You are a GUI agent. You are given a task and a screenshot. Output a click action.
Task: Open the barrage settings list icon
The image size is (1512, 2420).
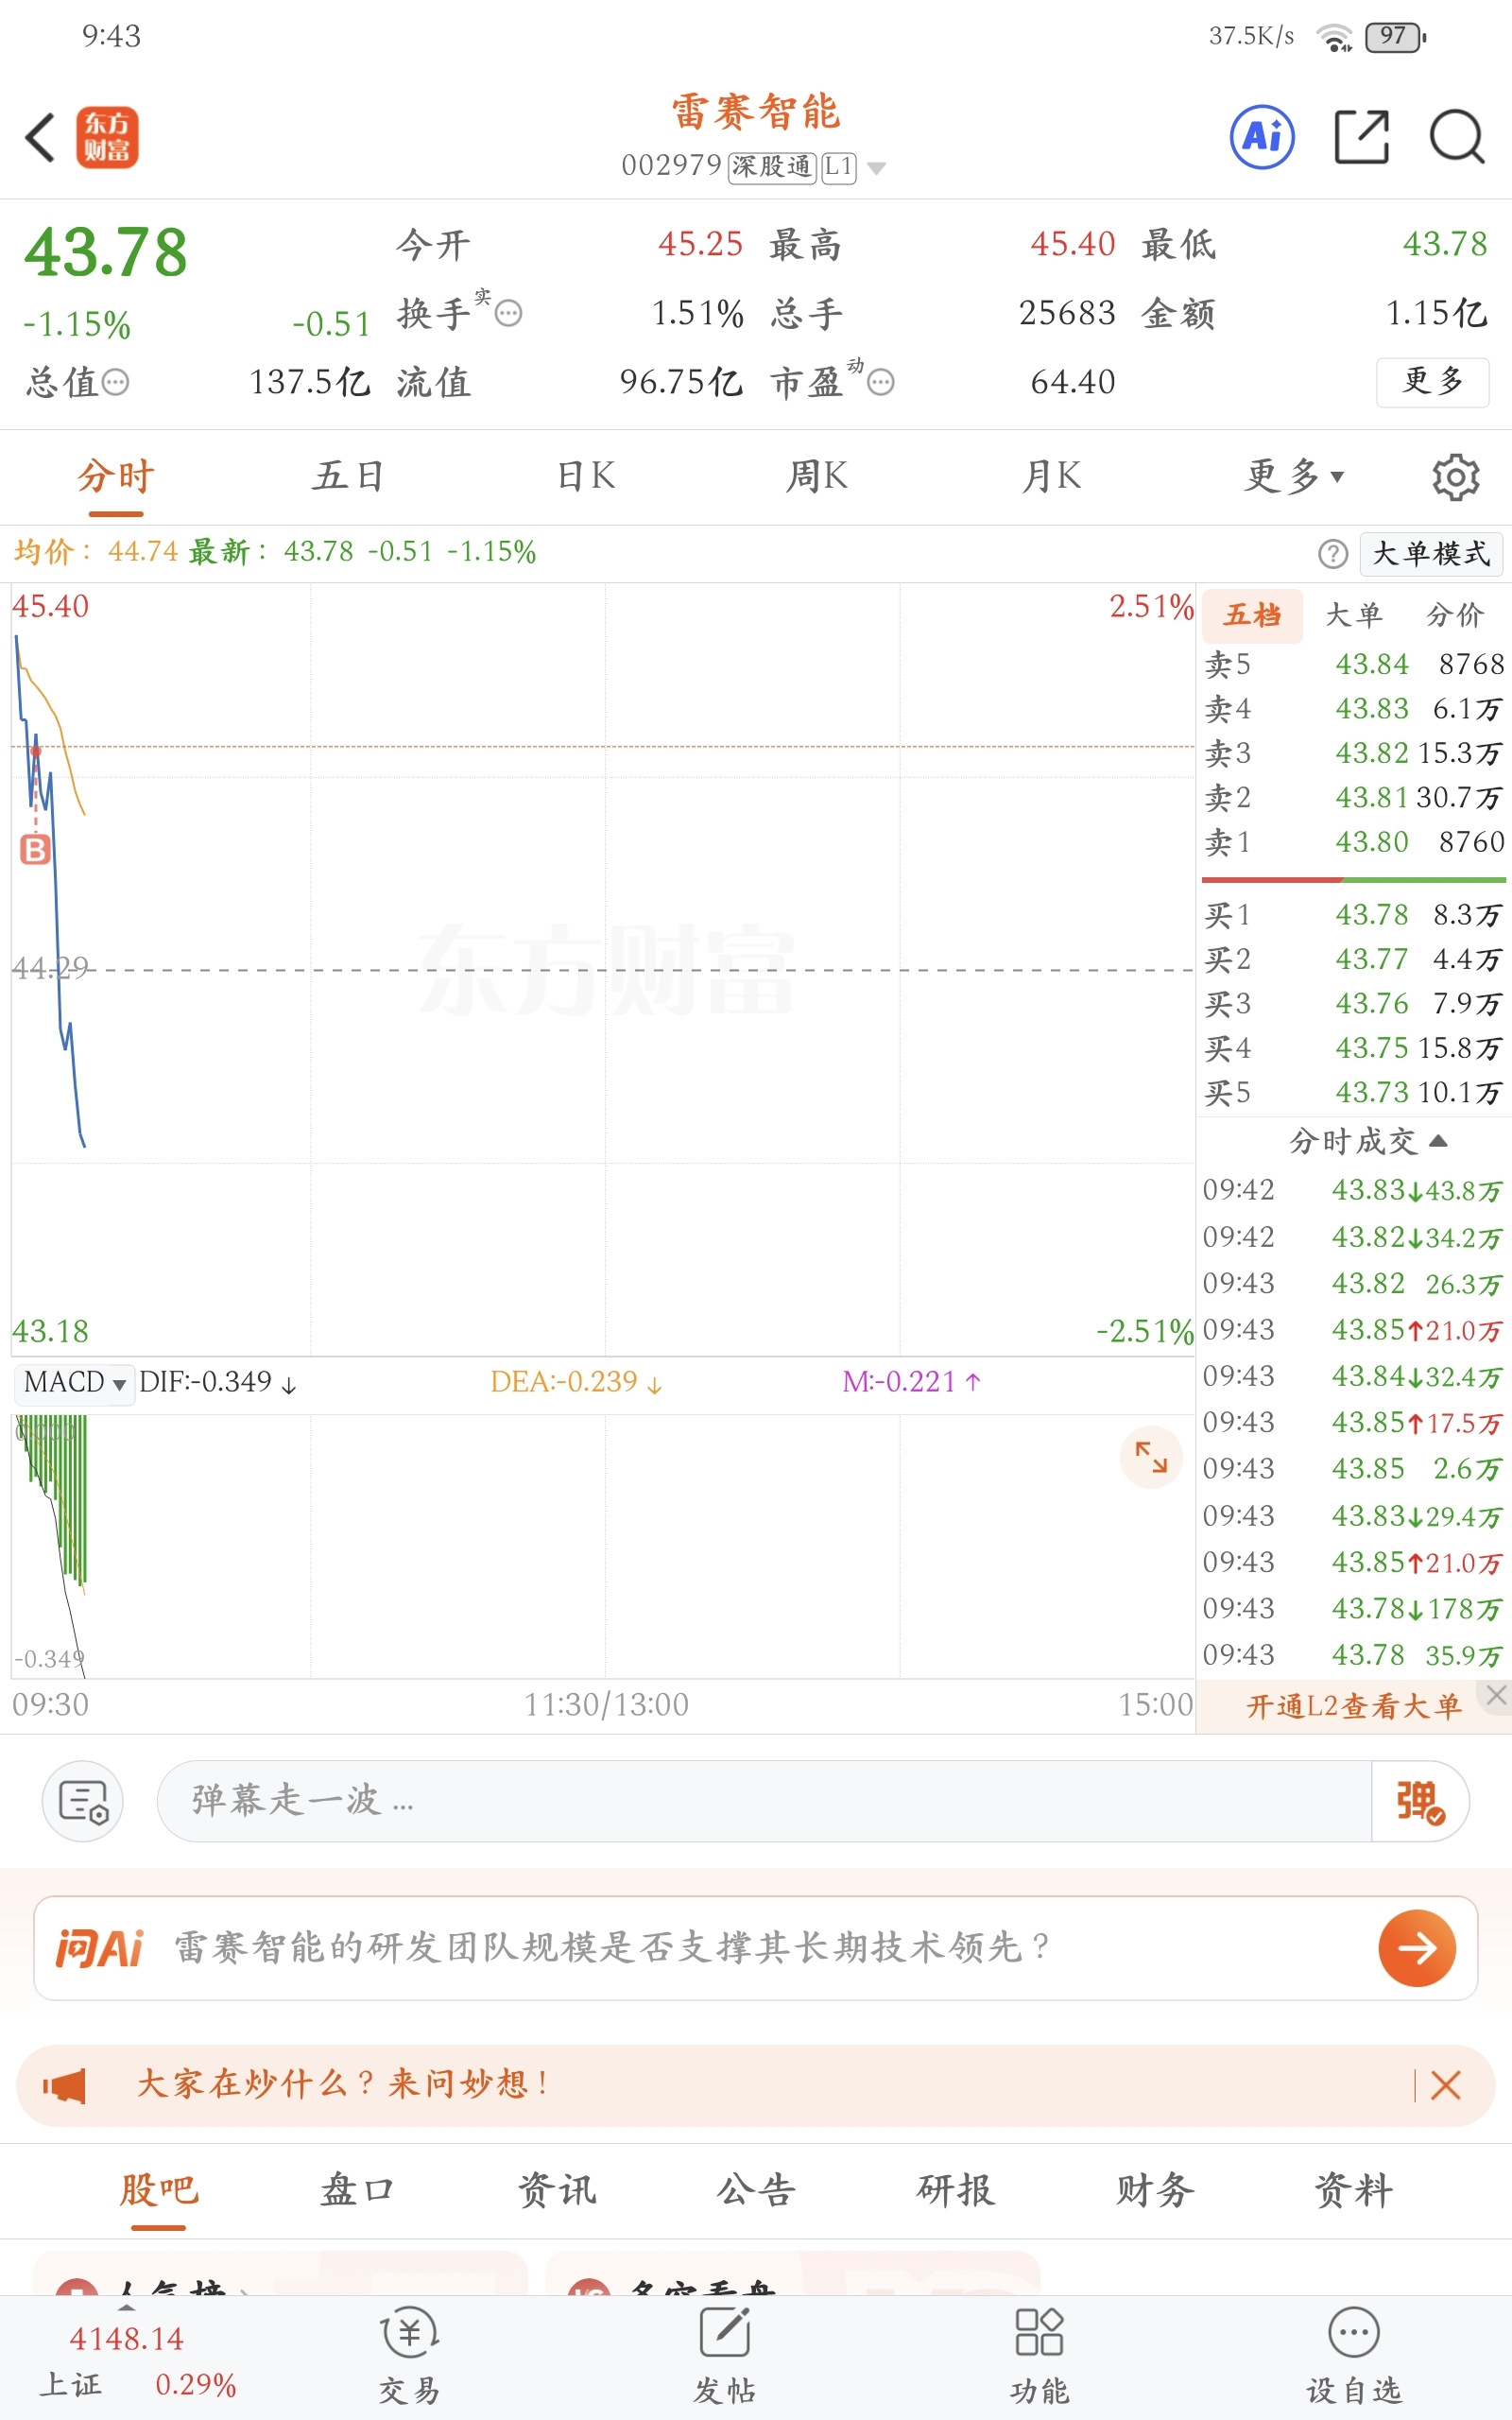tap(83, 1801)
